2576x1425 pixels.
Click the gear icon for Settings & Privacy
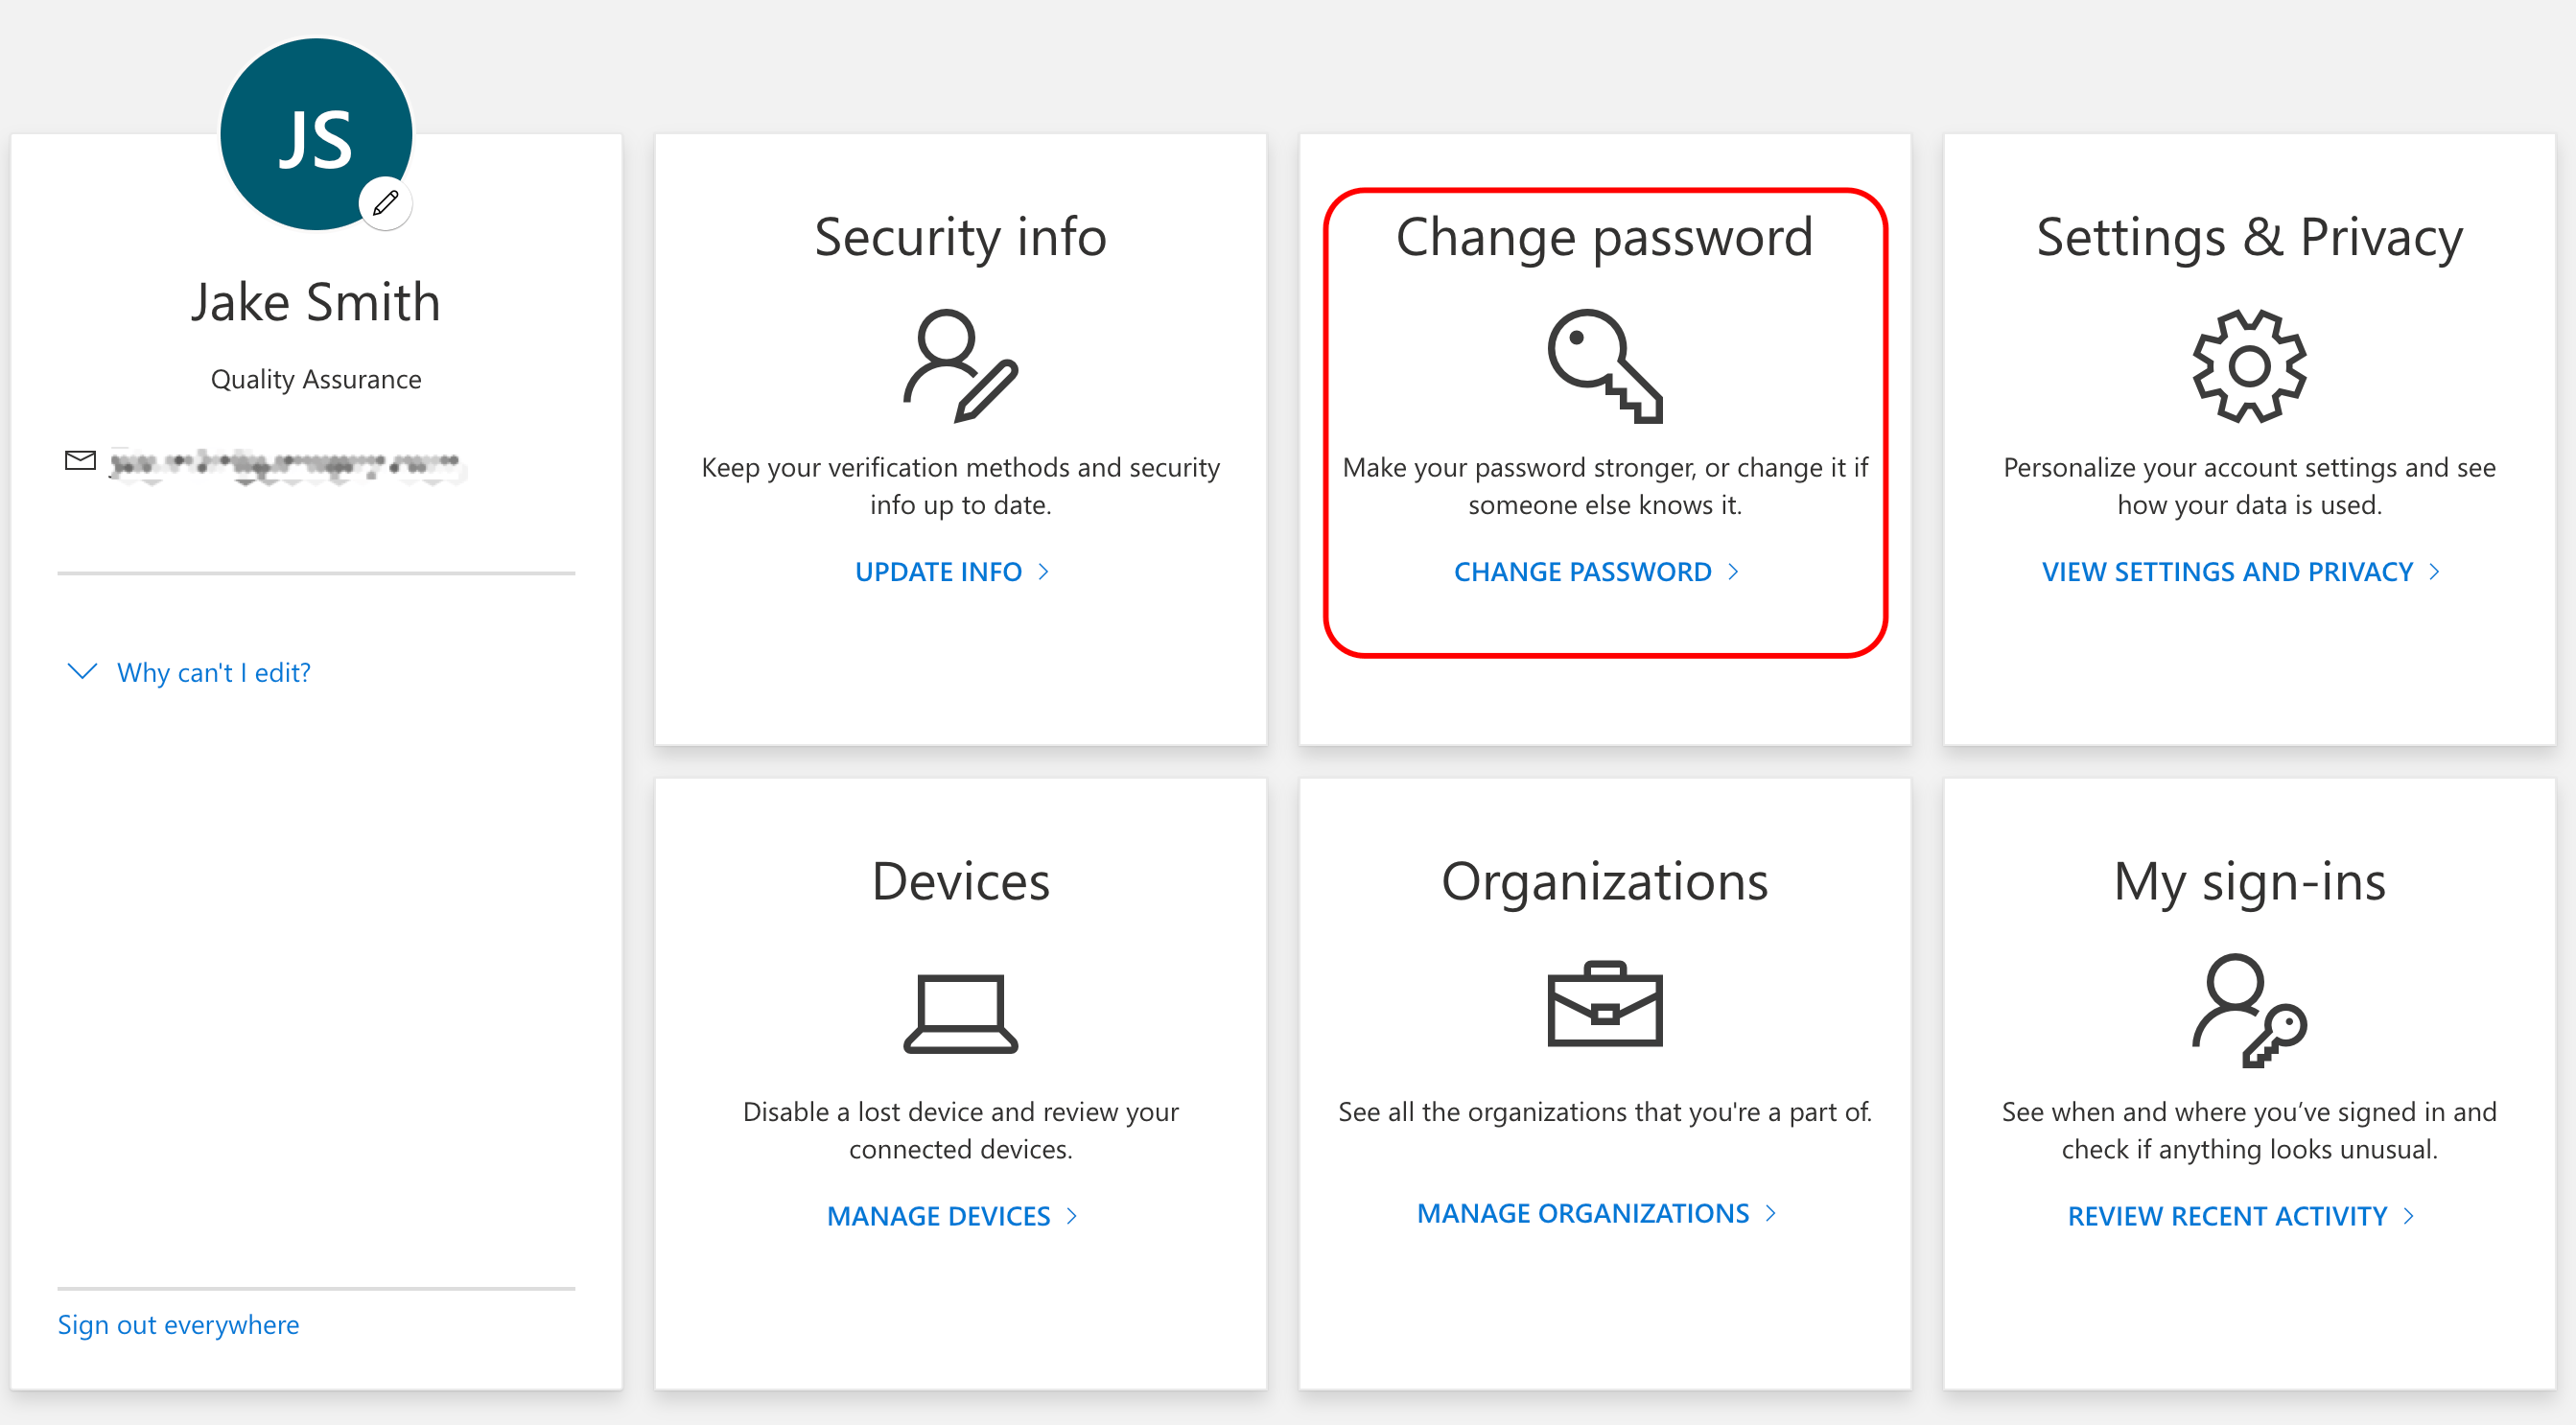coord(2248,366)
